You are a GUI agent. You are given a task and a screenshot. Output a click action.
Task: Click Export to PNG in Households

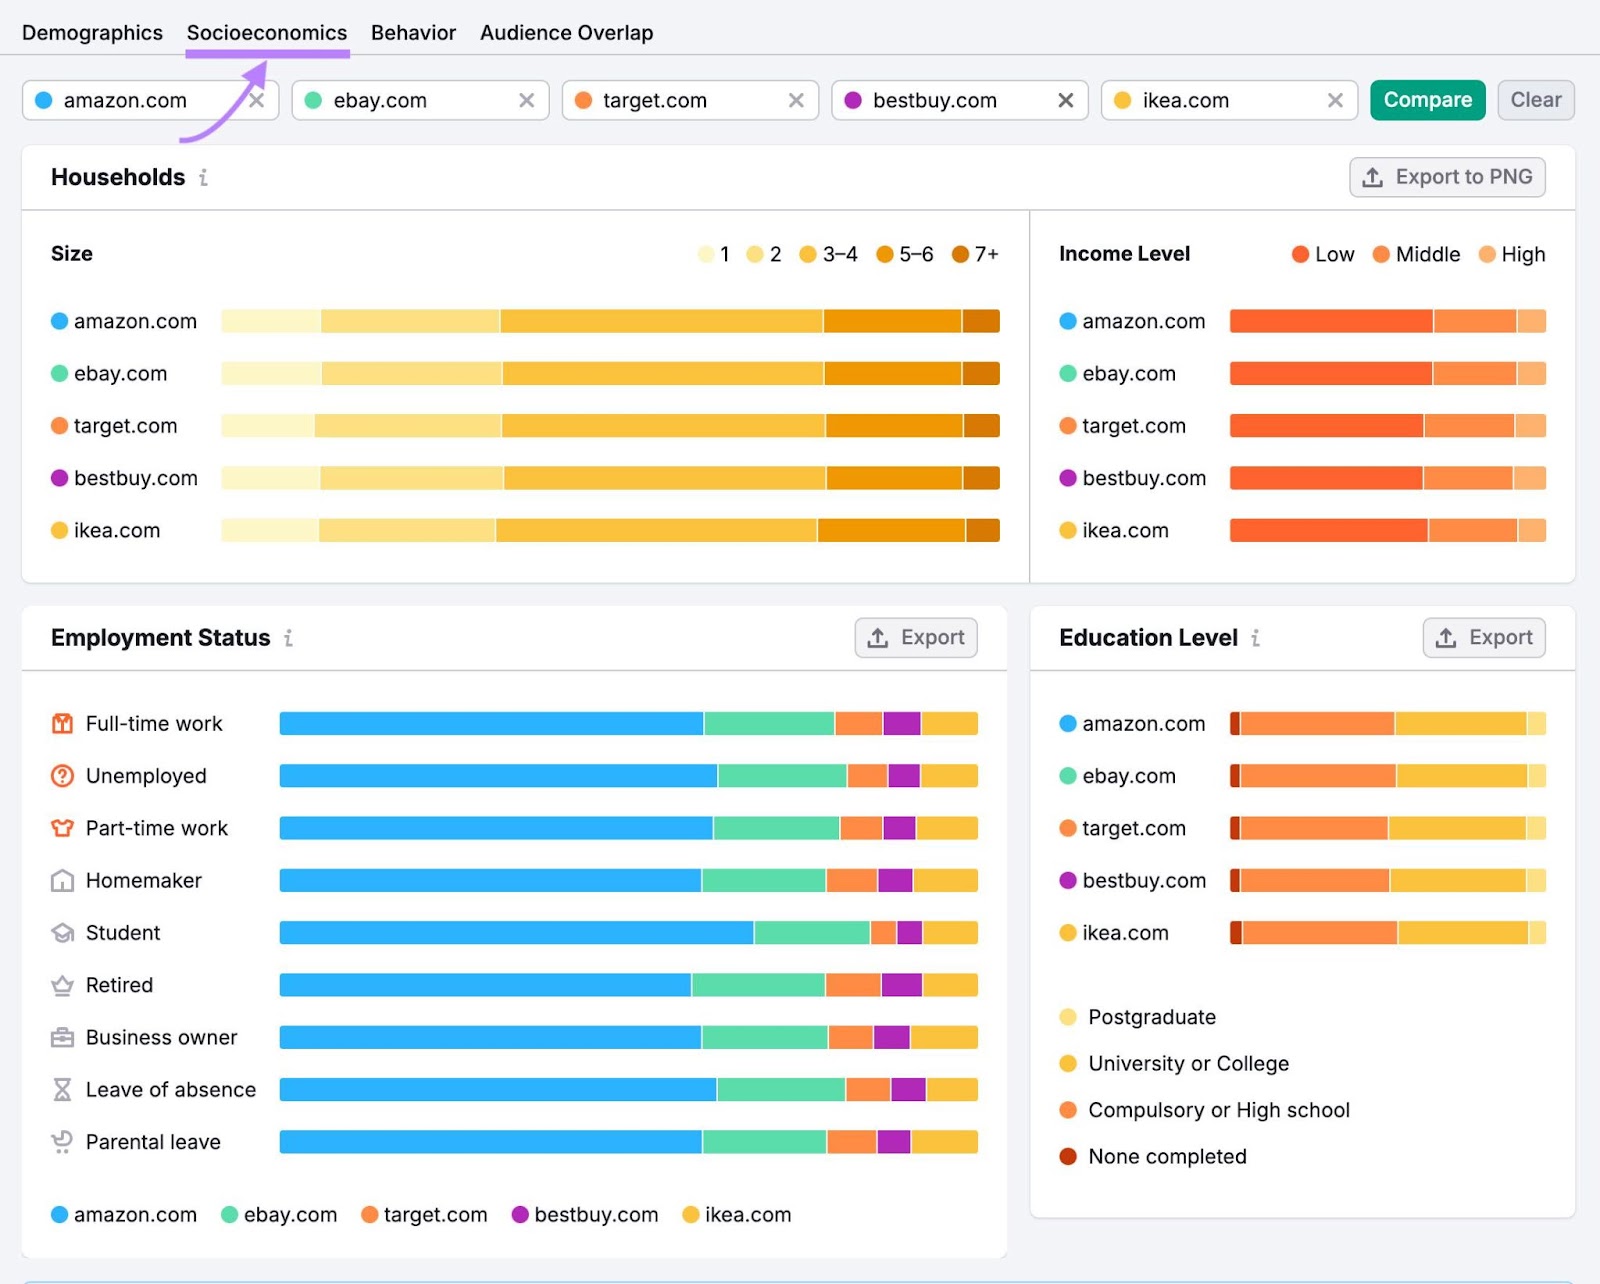coord(1446,177)
